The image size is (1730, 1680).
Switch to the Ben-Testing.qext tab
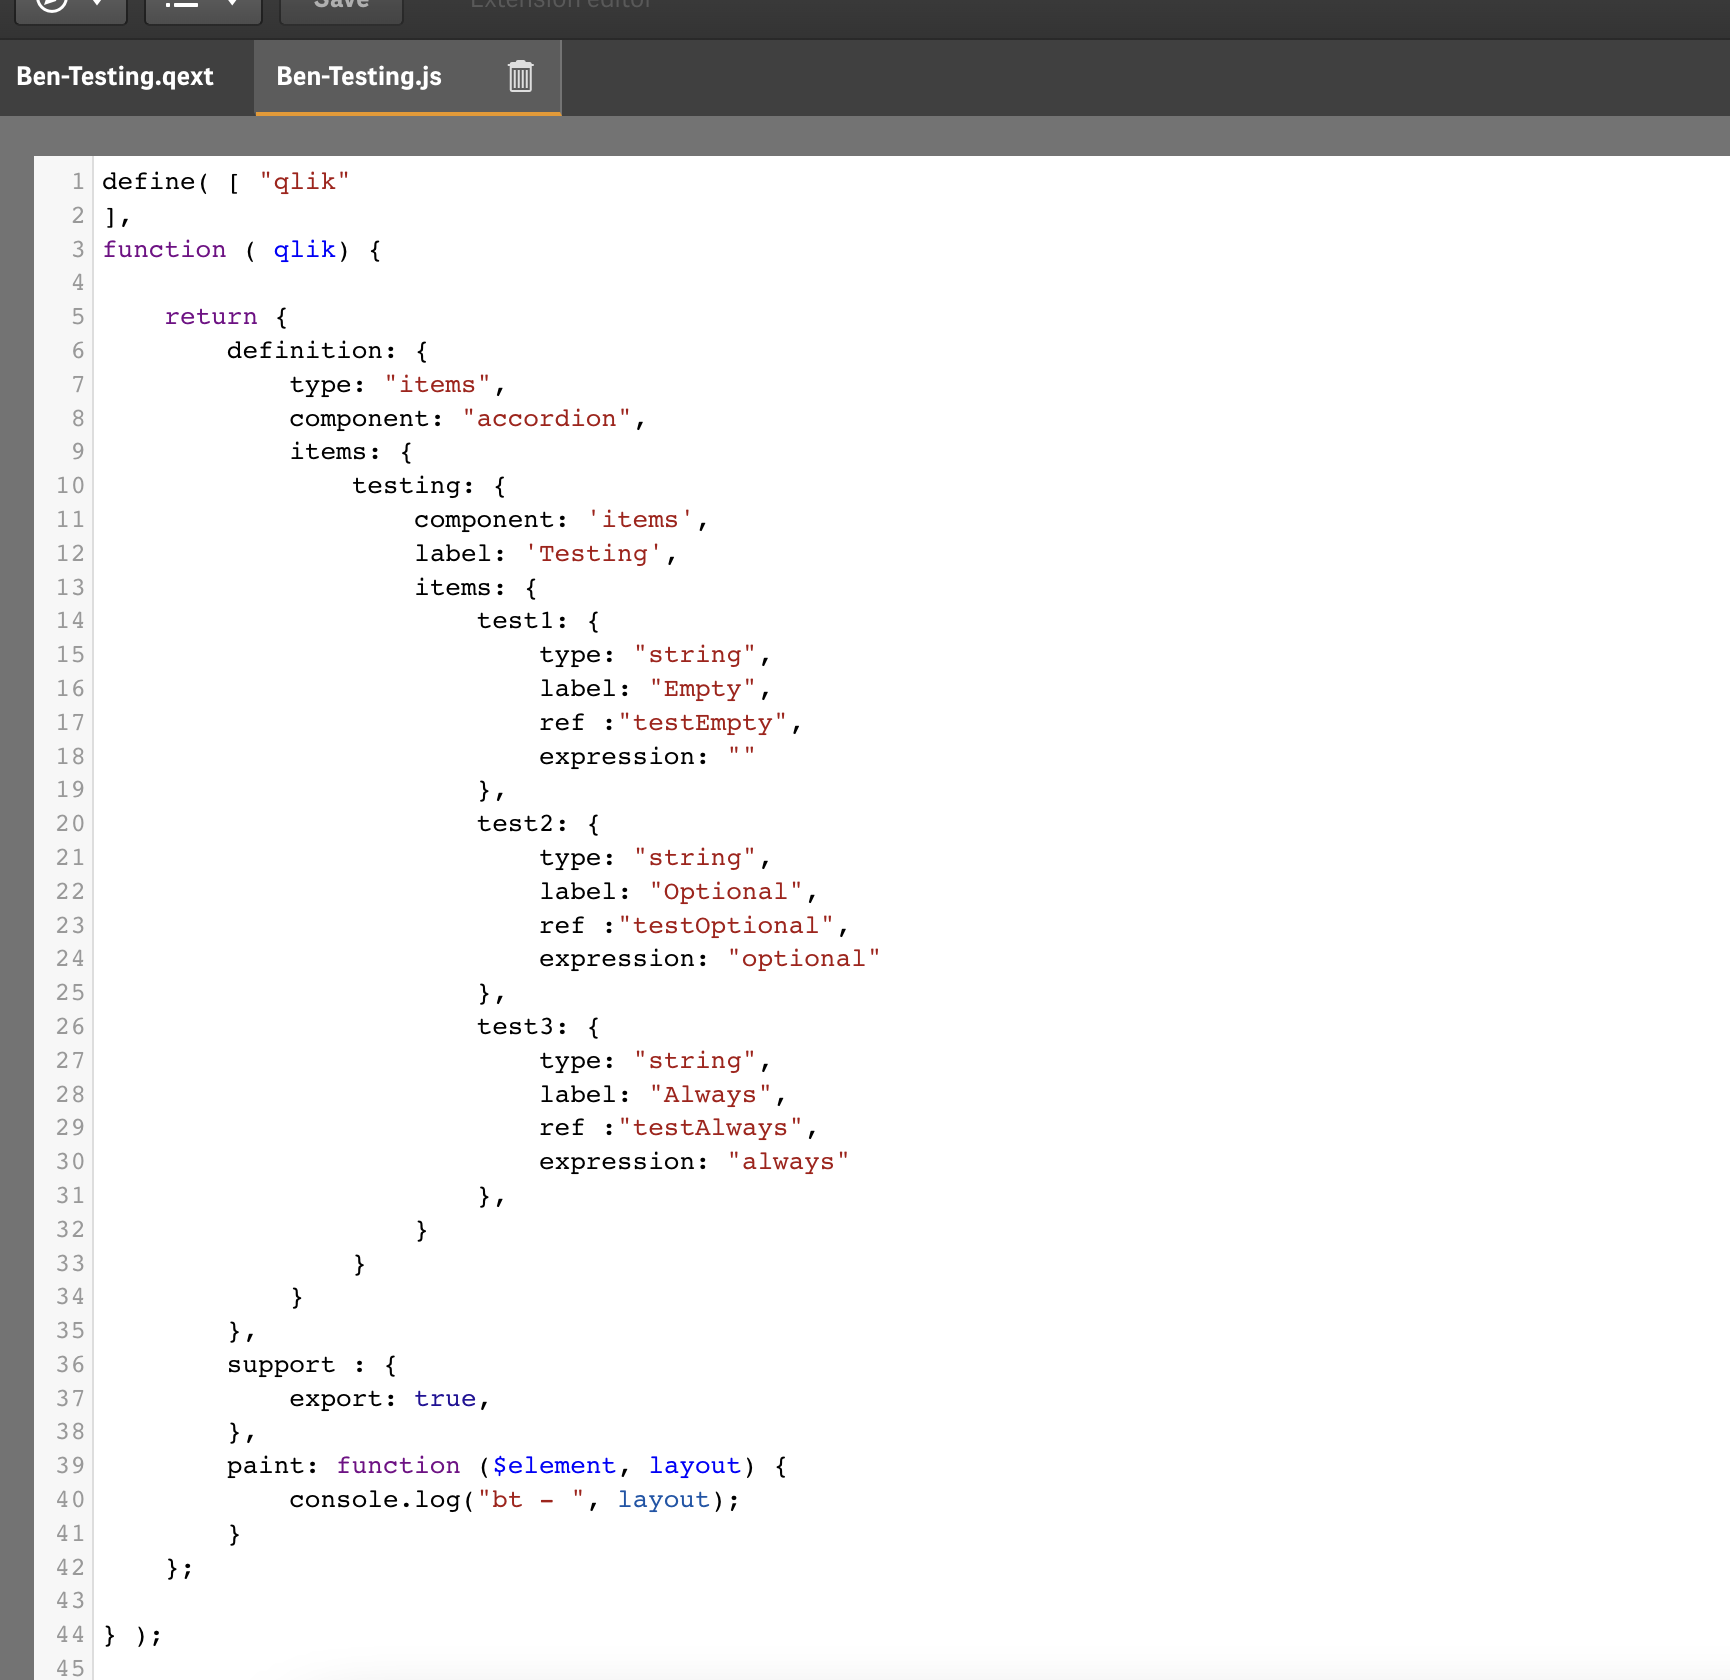(x=115, y=77)
